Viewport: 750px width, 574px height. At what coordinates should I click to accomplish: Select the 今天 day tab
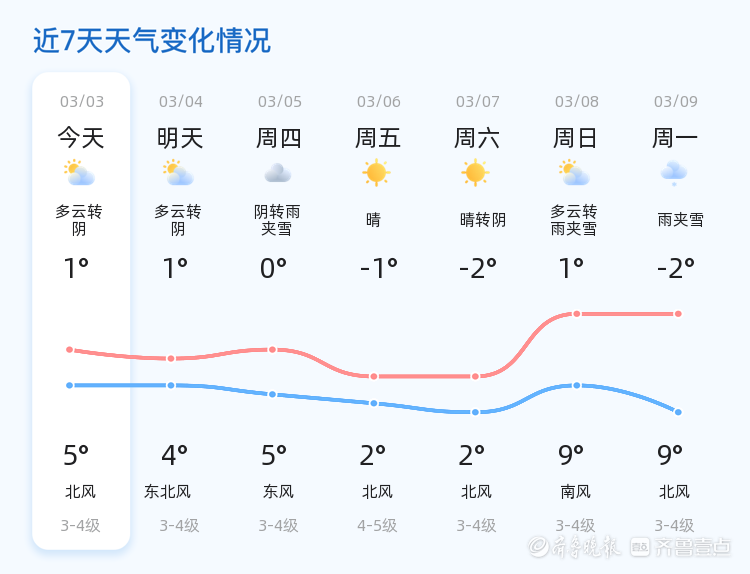[x=80, y=138]
